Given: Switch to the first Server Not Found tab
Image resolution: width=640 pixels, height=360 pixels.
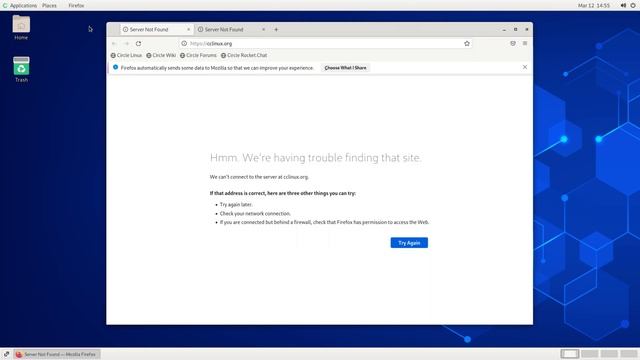Looking at the screenshot, I should pyautogui.click(x=157, y=29).
